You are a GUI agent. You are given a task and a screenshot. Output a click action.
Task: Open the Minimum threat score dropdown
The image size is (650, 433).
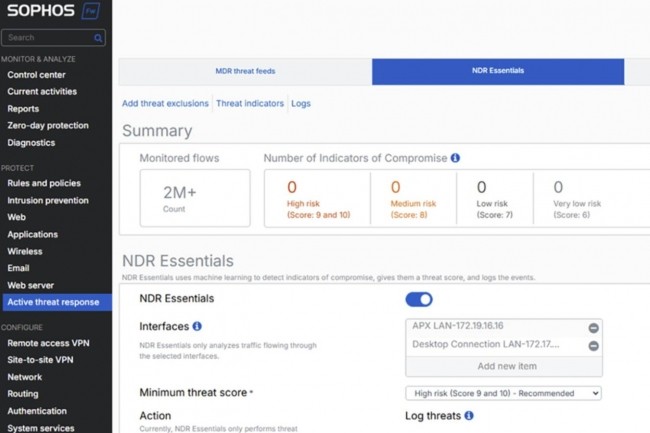(x=503, y=393)
